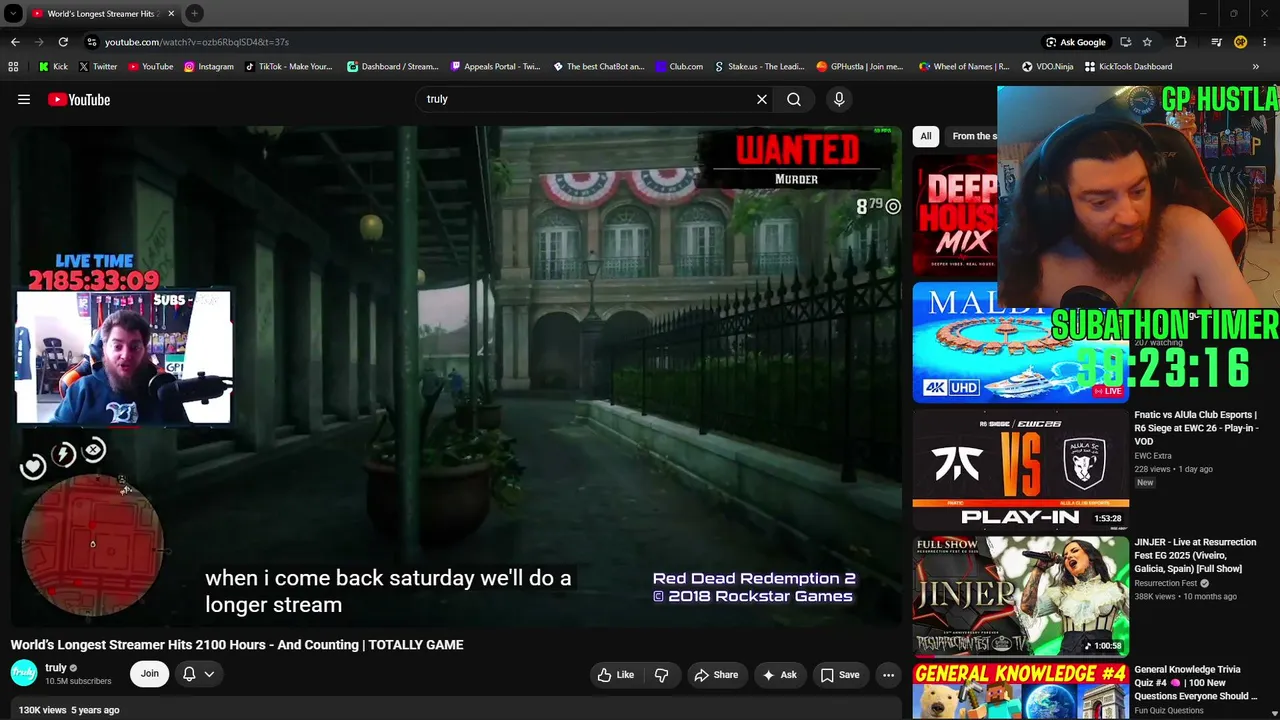Clear the search box with the X
The image size is (1280, 720).
tap(762, 99)
